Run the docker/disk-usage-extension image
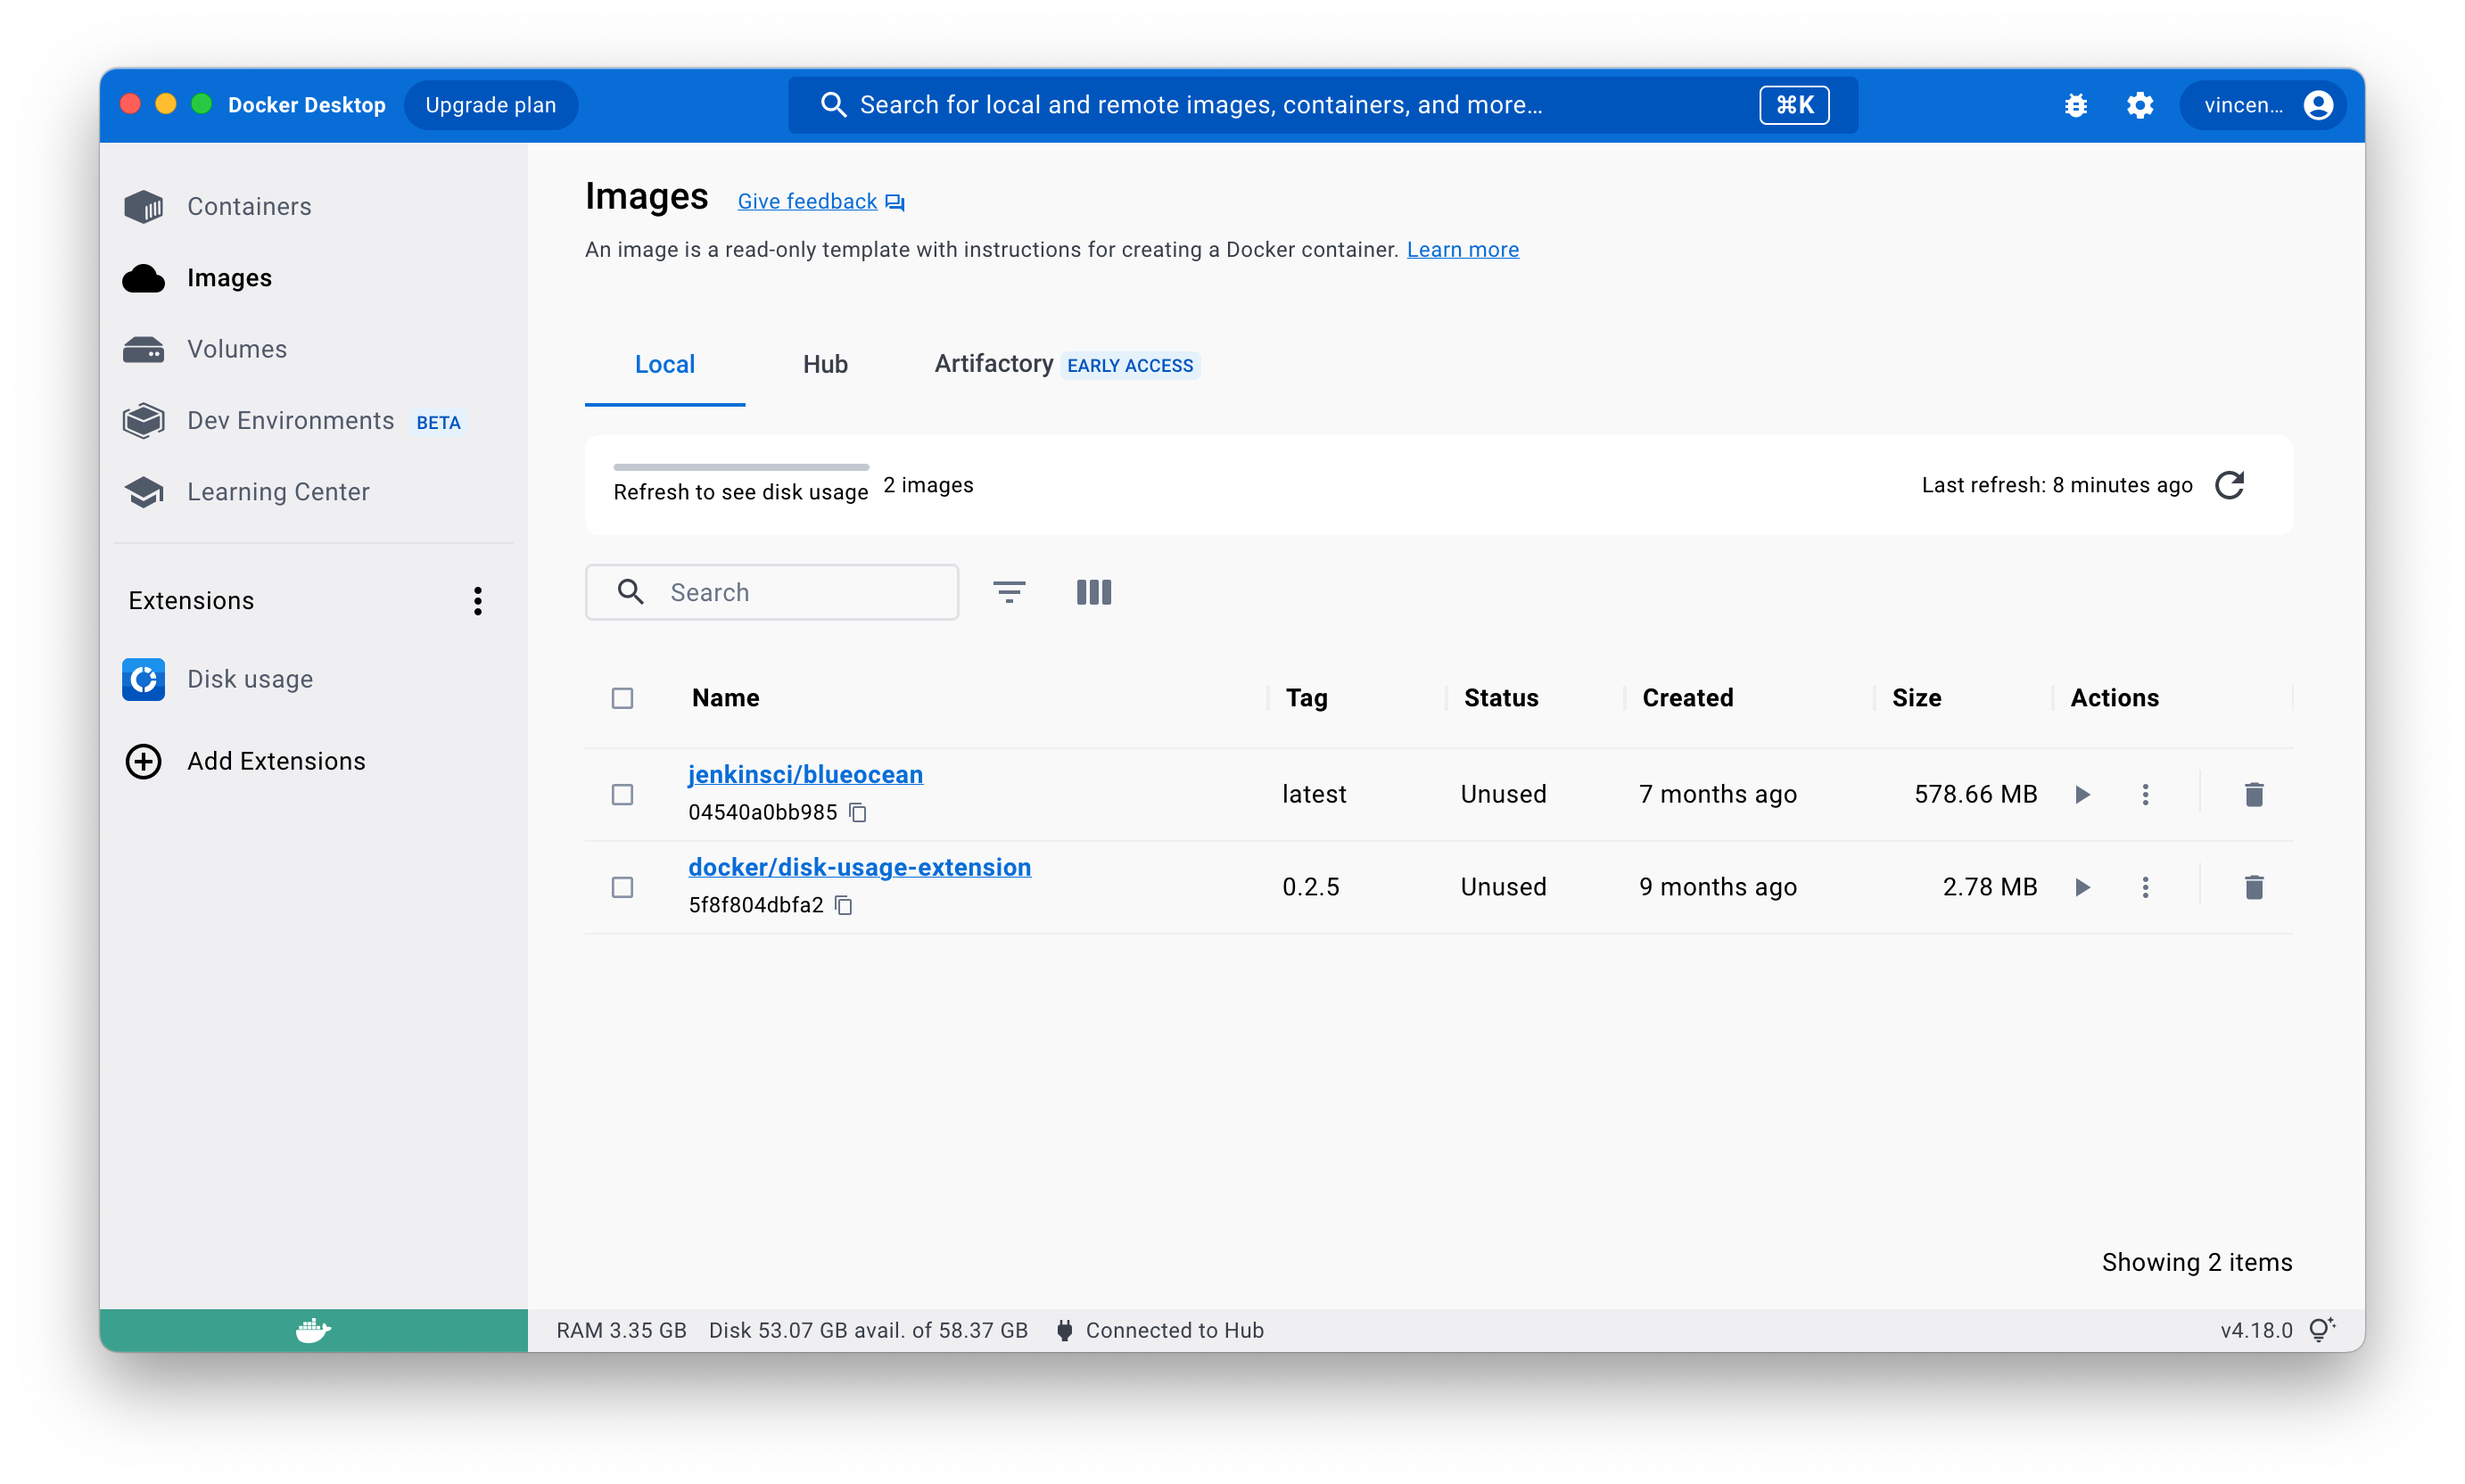 point(2082,887)
